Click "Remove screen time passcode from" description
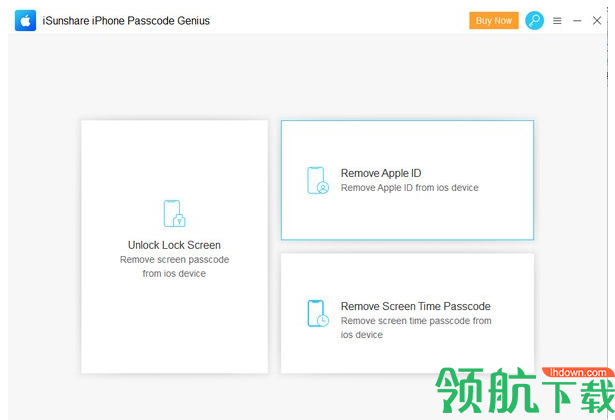 tap(416, 321)
